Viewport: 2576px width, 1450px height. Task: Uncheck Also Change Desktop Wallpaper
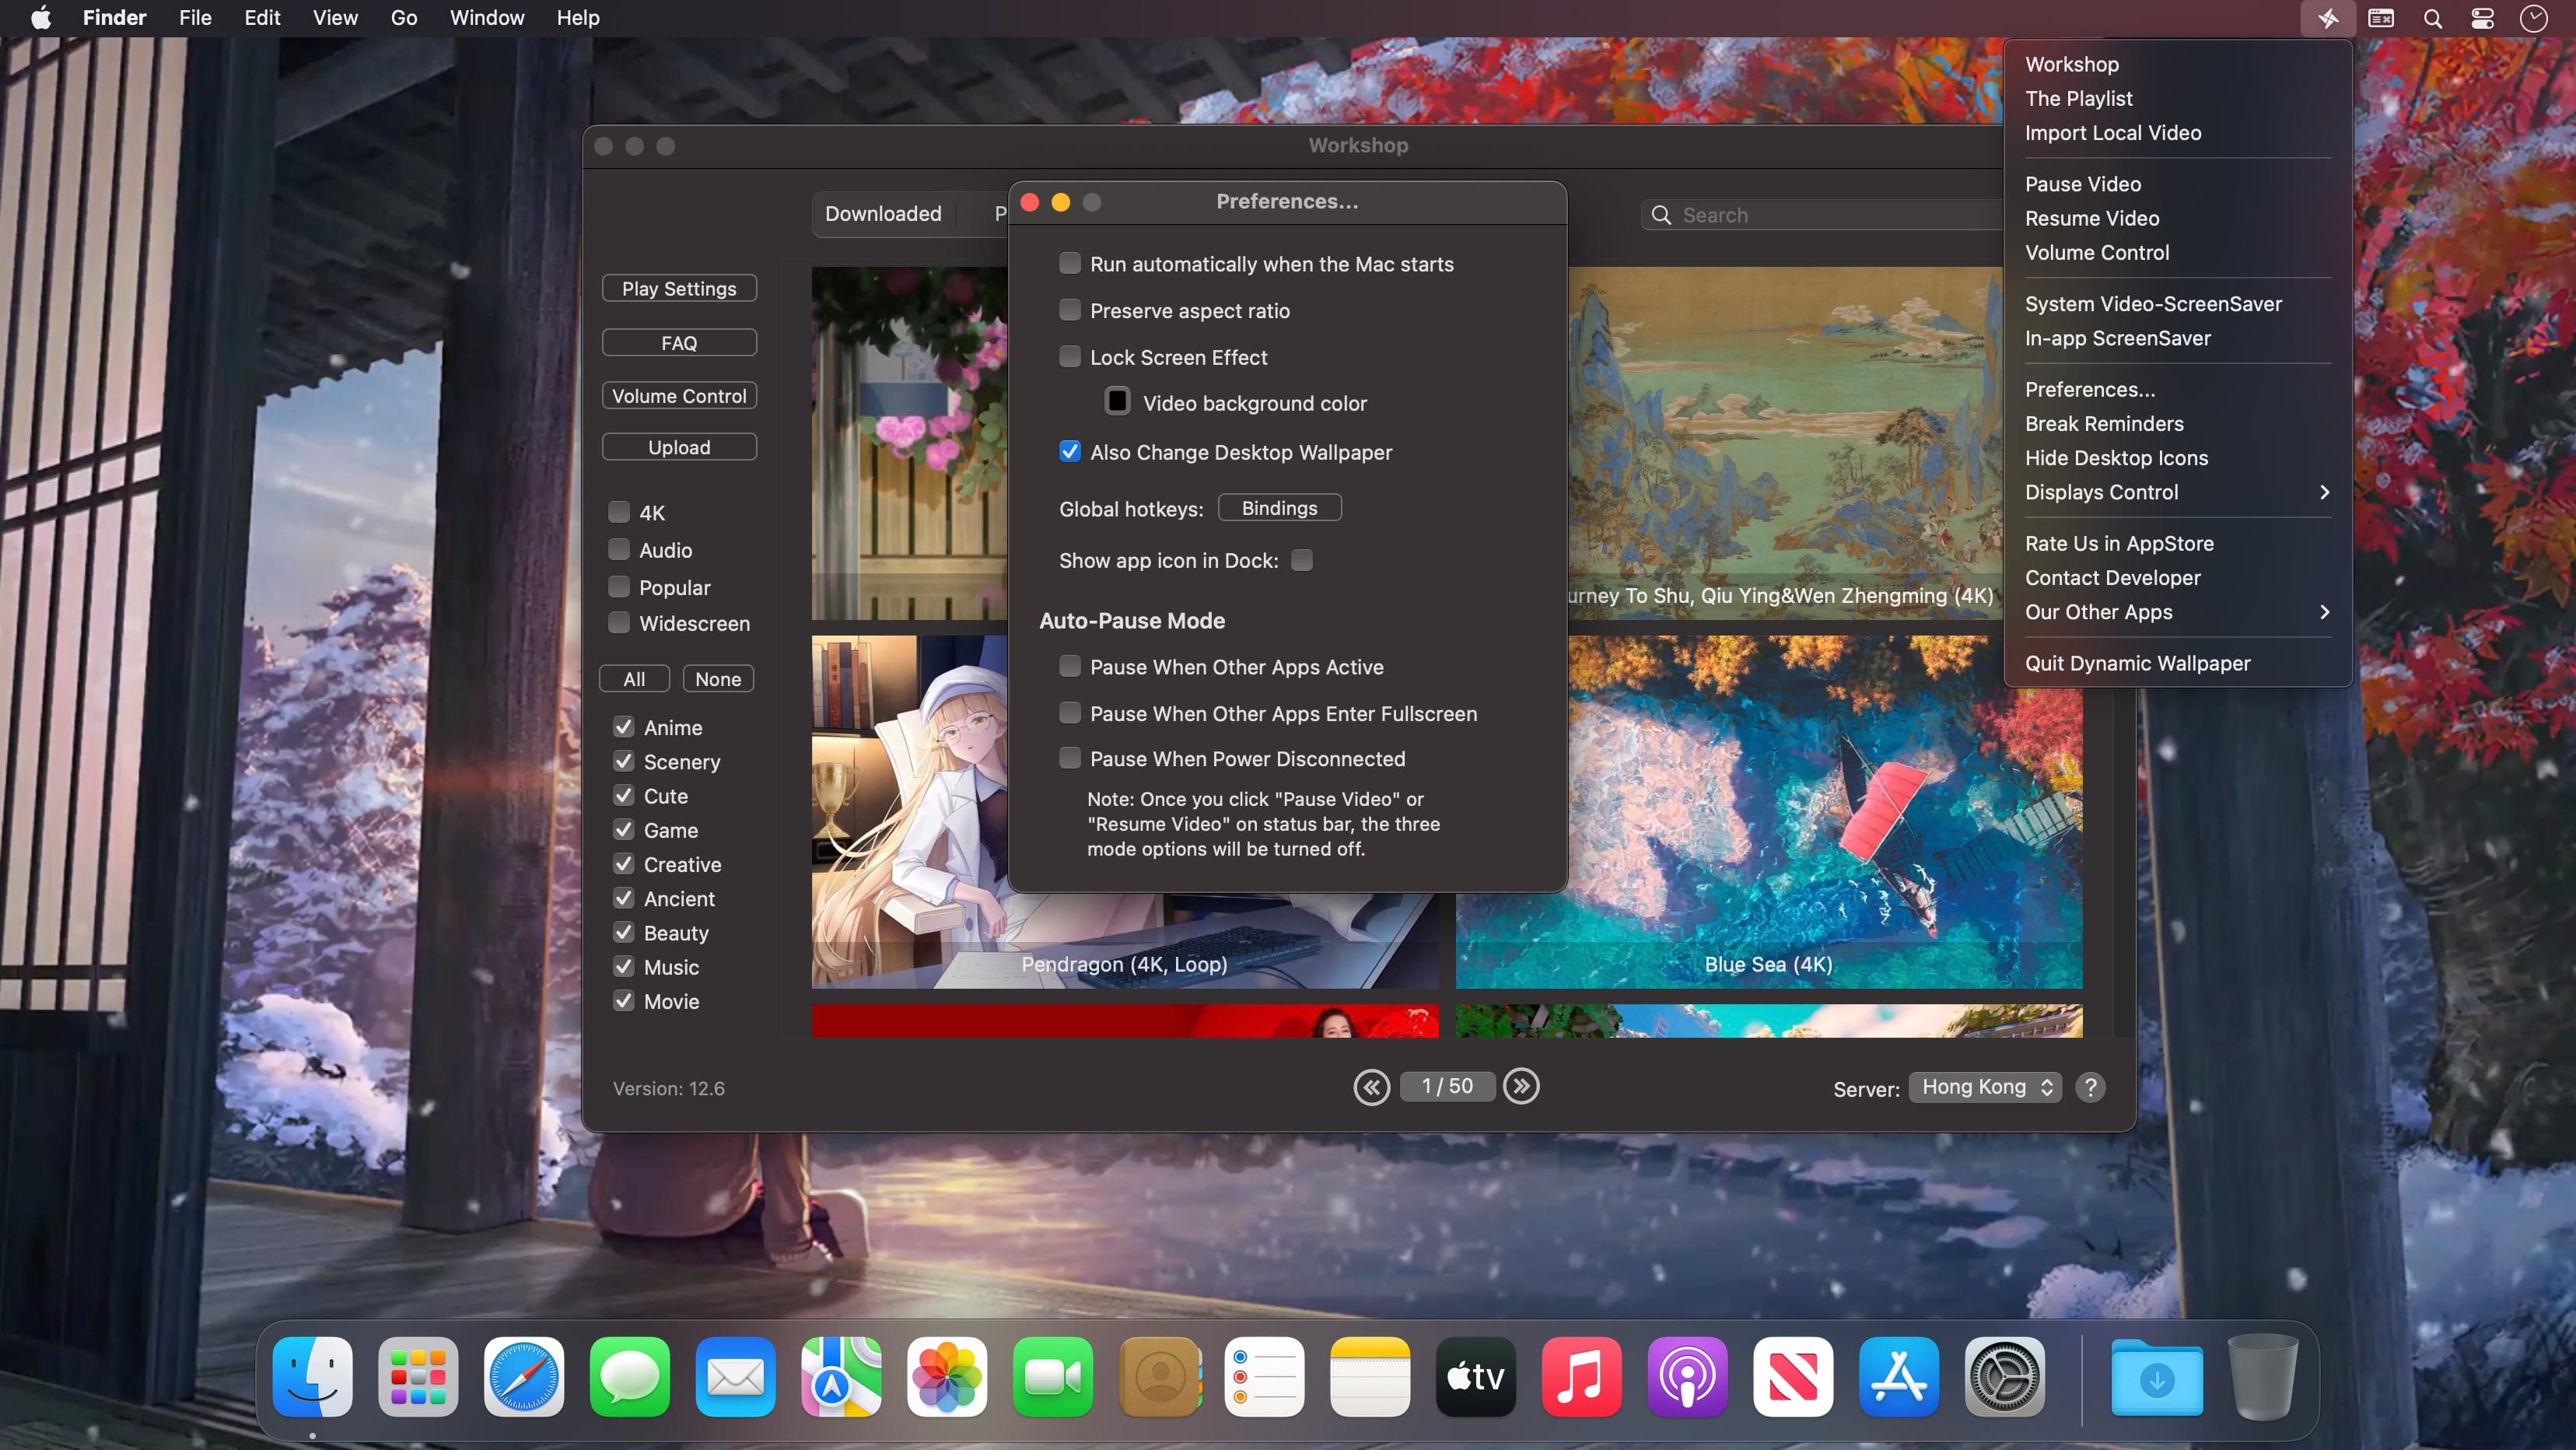1070,452
